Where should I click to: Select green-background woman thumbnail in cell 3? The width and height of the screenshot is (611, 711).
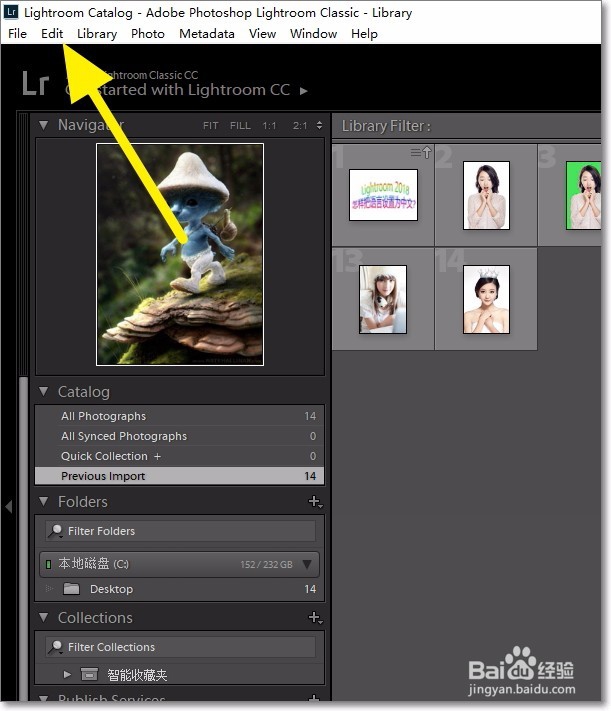coord(584,195)
